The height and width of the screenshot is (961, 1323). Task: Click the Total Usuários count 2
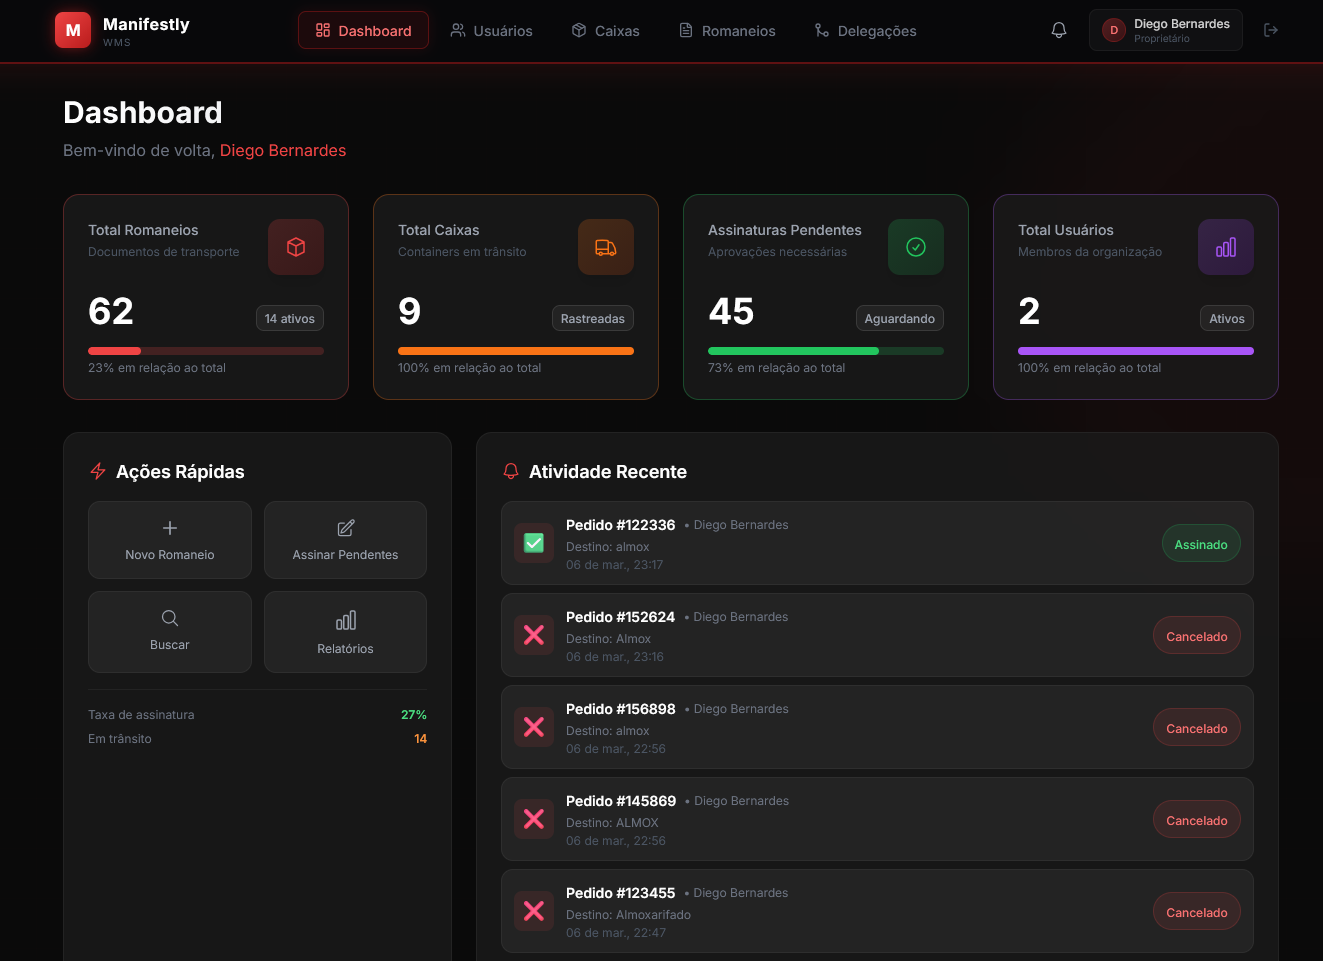1029,311
